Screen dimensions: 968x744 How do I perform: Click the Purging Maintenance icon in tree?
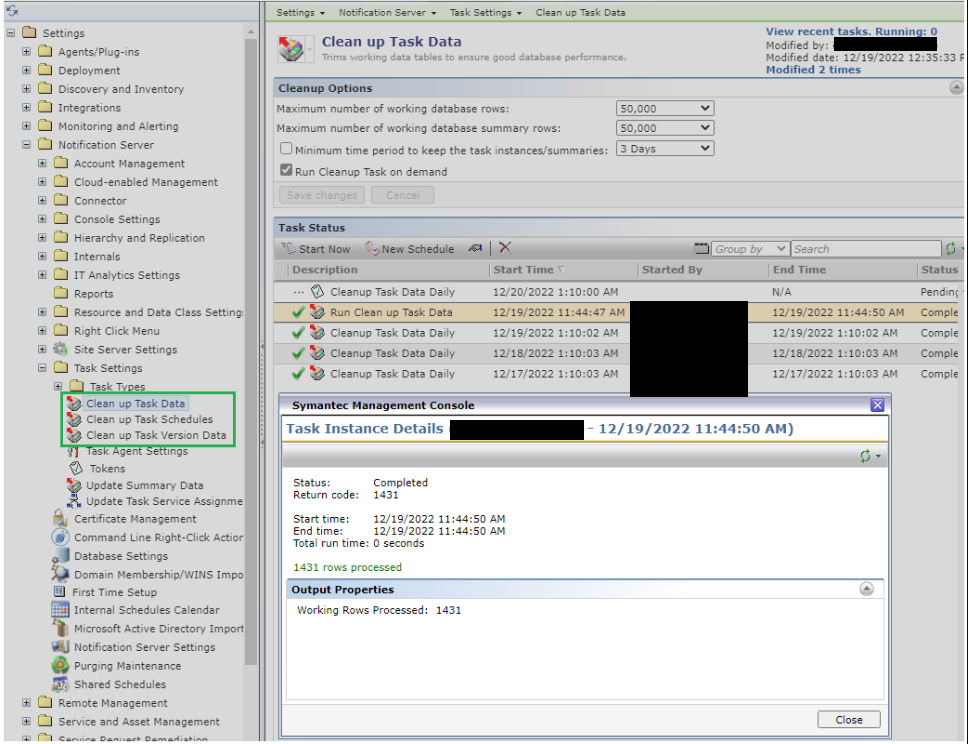60,666
